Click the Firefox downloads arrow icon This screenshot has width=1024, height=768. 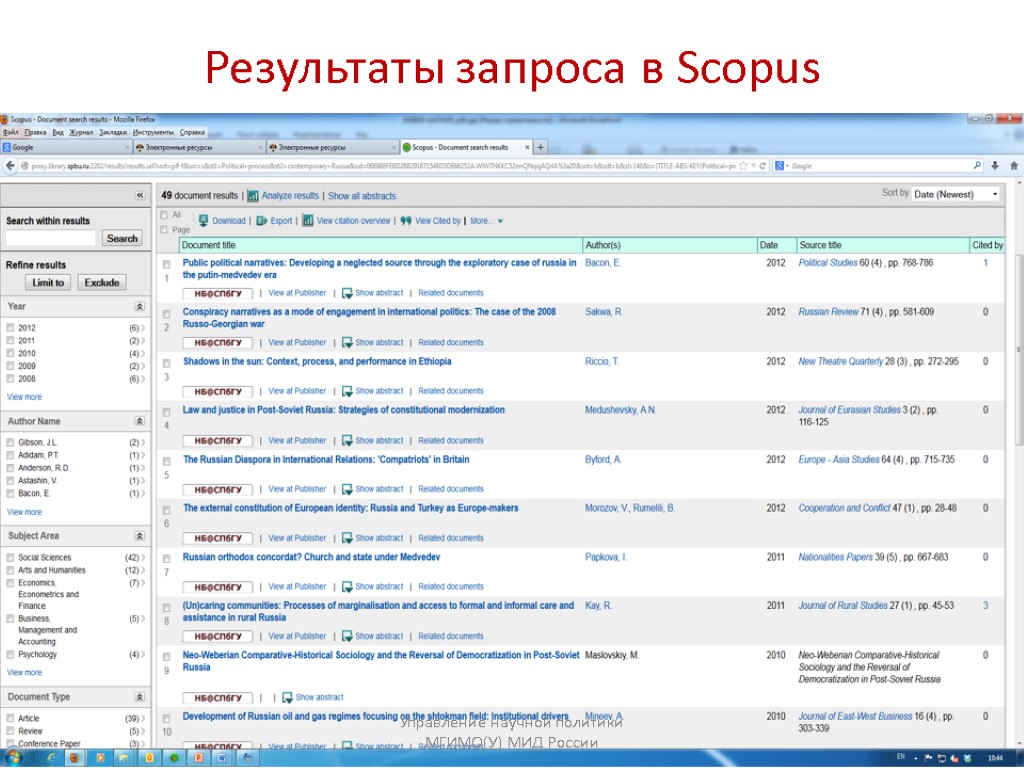coord(995,166)
